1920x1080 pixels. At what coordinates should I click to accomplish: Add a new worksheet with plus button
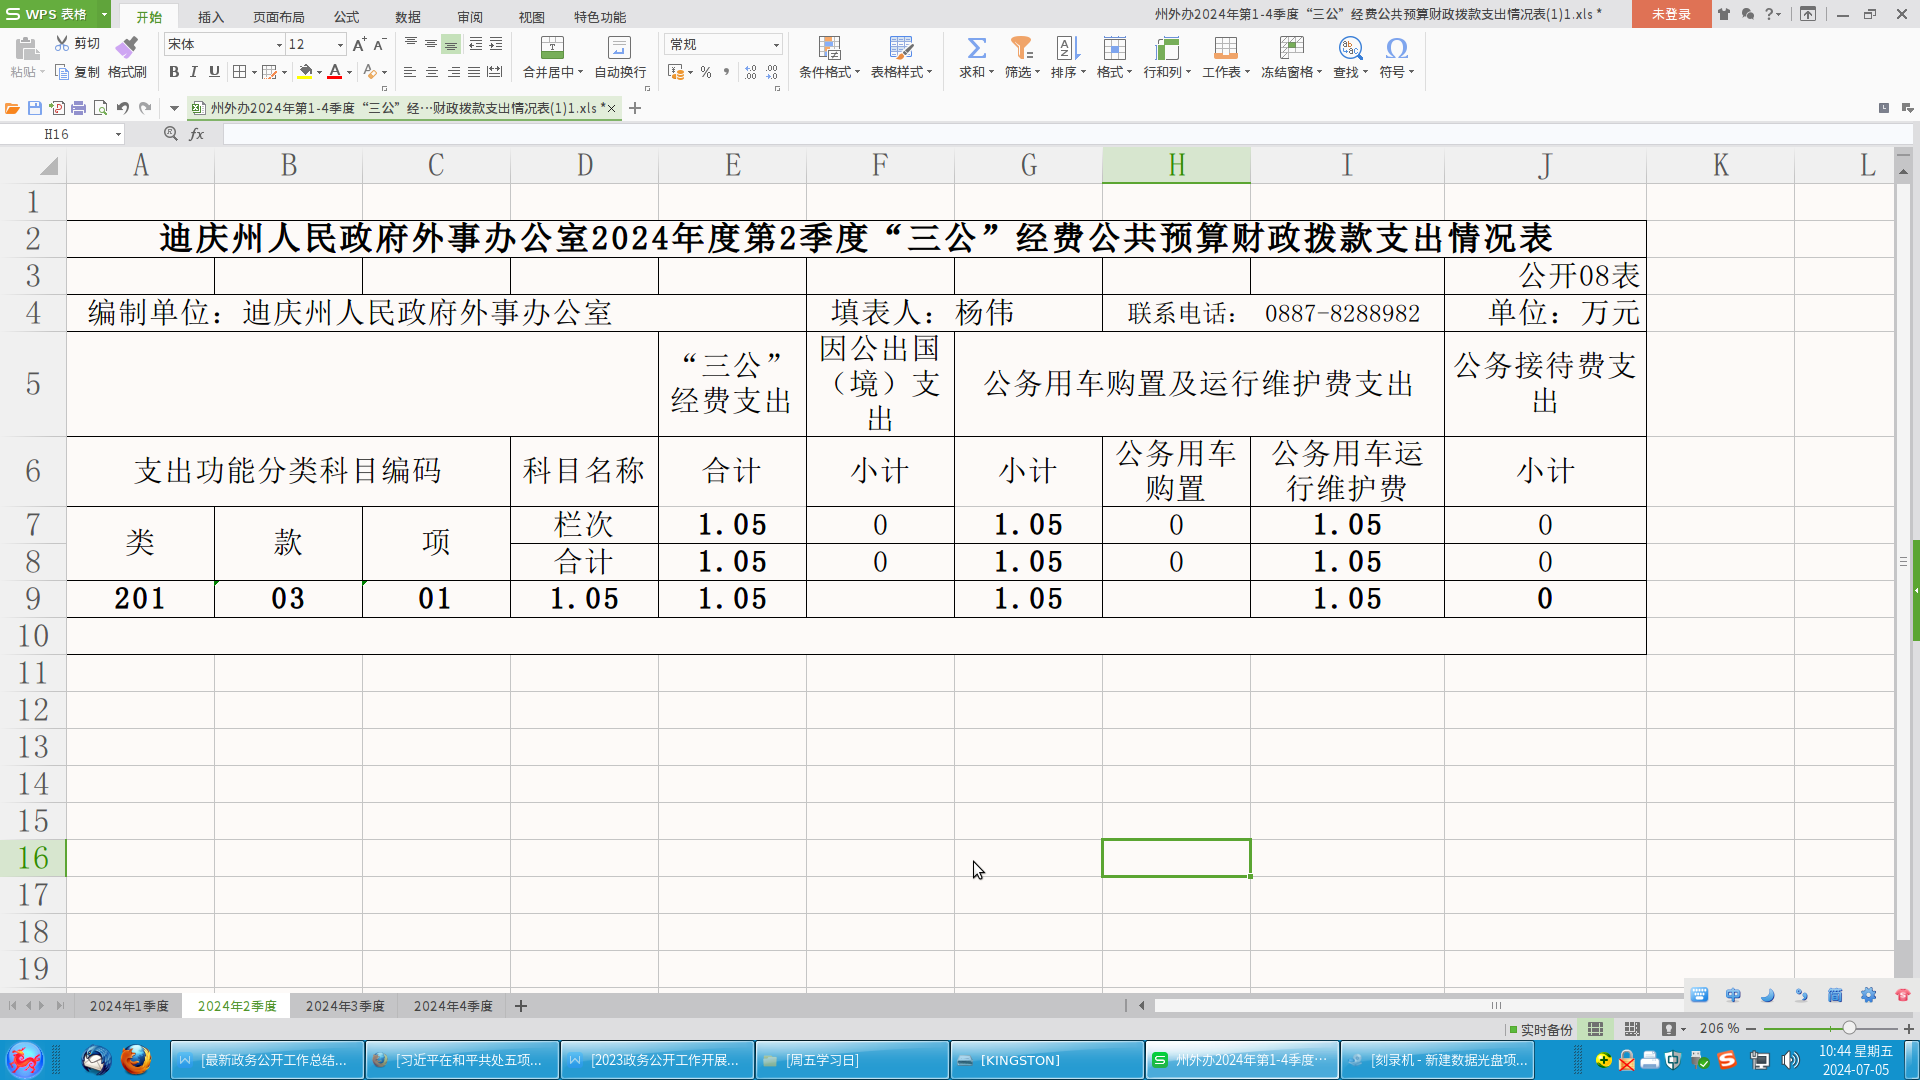520,1006
